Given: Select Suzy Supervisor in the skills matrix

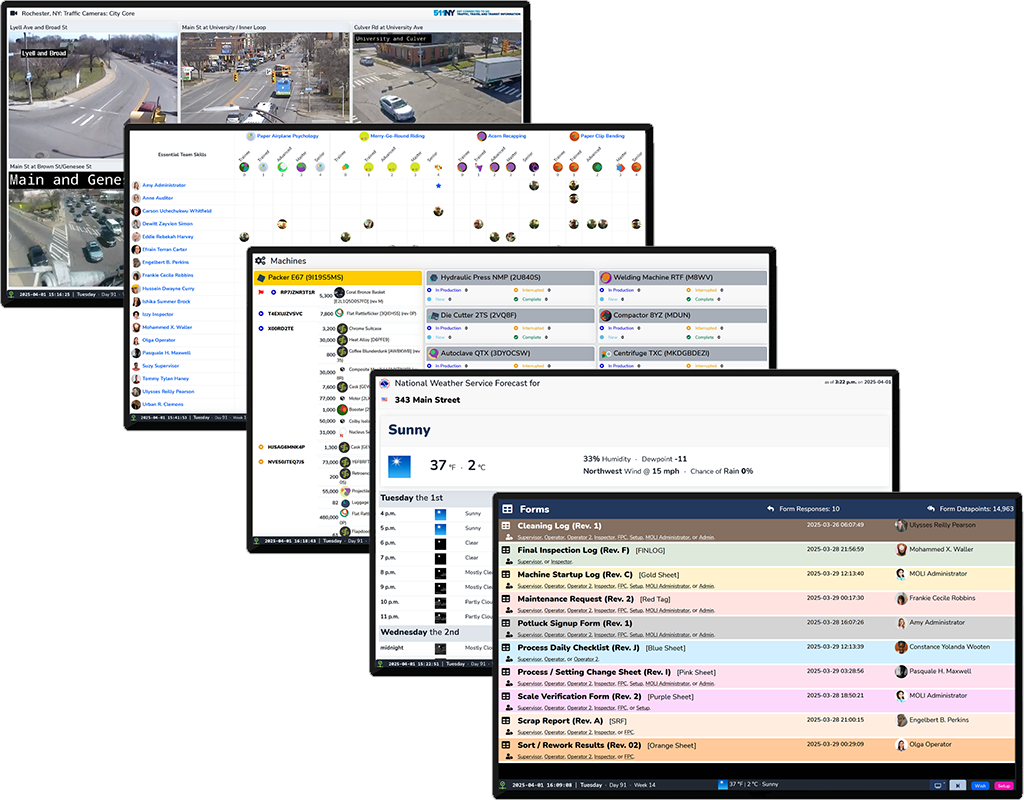Looking at the screenshot, I should 161,366.
